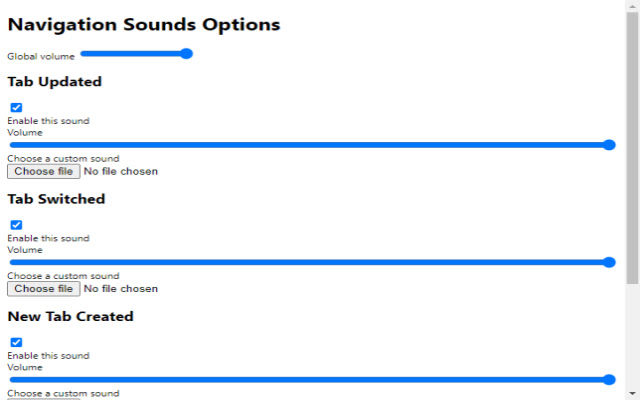Screen dimensions: 640x400
Task: Click the scrollbar up arrow
Action: click(x=632, y=6)
